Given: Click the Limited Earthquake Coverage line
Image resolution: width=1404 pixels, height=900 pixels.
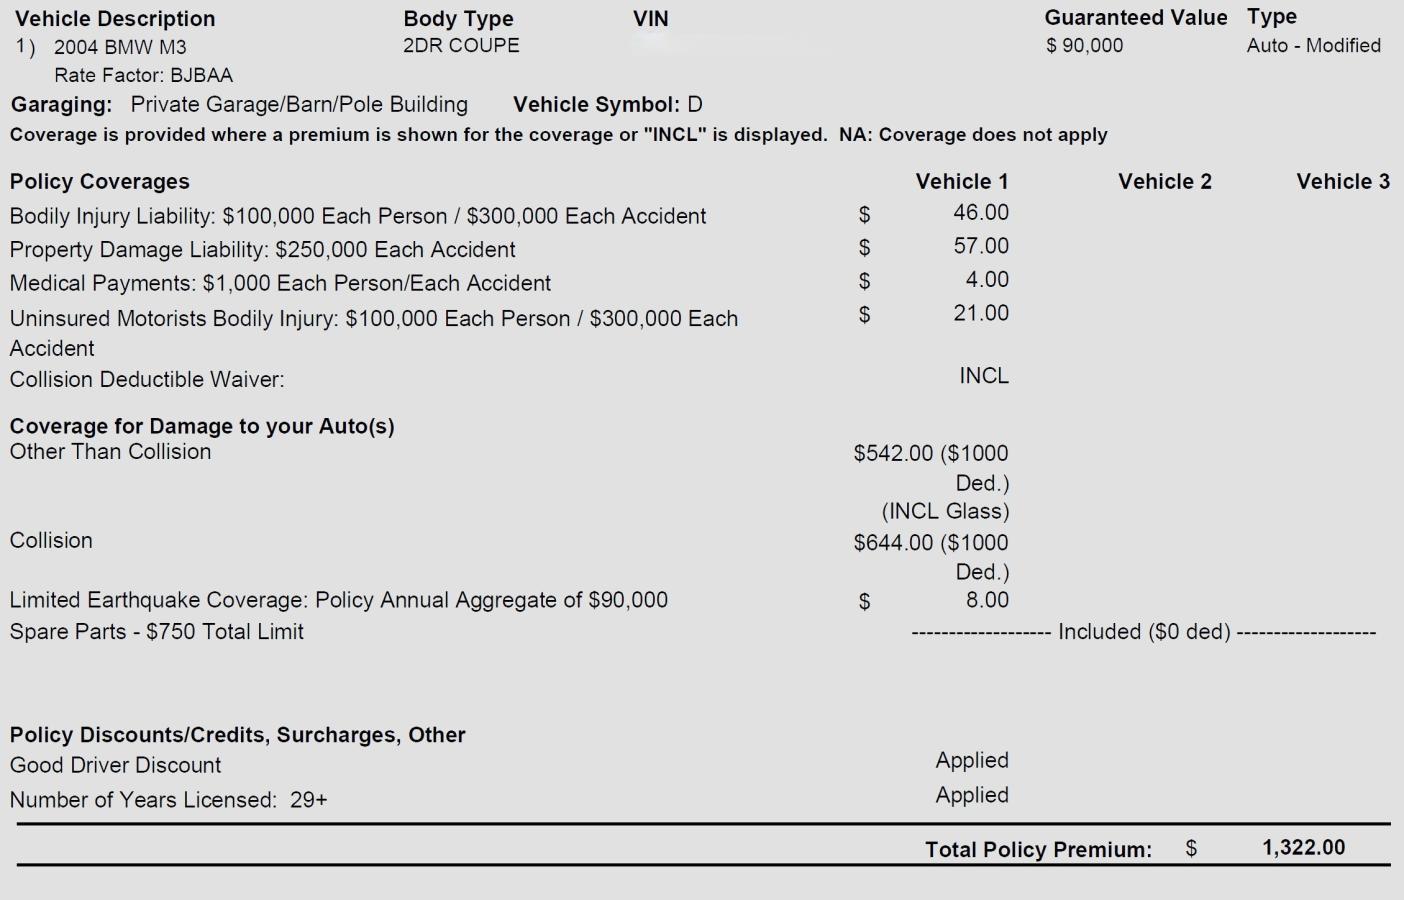Looking at the screenshot, I should 338,600.
